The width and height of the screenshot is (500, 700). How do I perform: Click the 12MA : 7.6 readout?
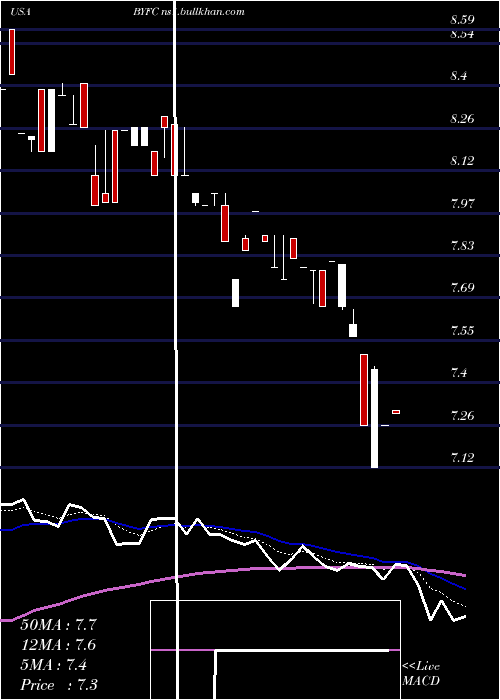pyautogui.click(x=58, y=645)
